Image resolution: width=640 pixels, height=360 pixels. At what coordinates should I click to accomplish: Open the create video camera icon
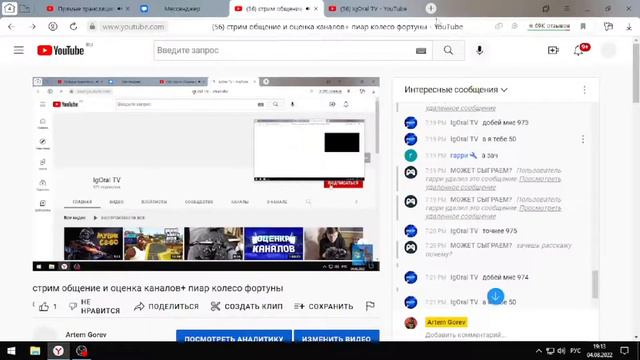click(x=553, y=50)
